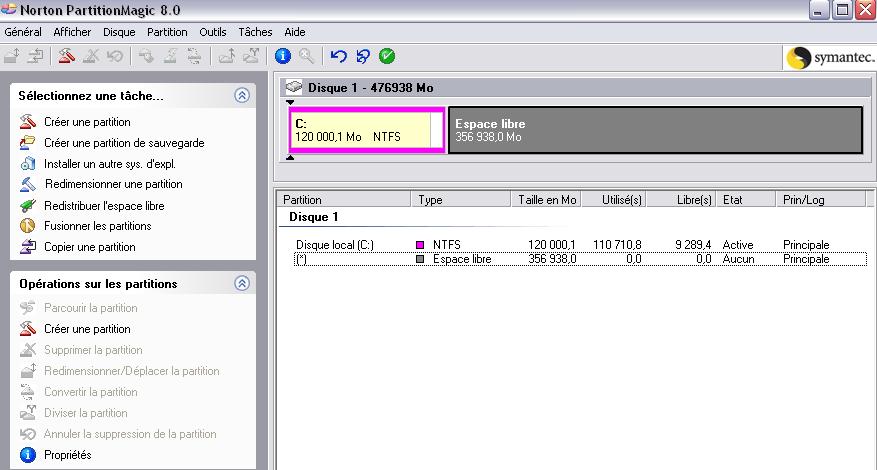Screen dimensions: 877x470
Task: Open the Aide menu
Action: point(295,32)
